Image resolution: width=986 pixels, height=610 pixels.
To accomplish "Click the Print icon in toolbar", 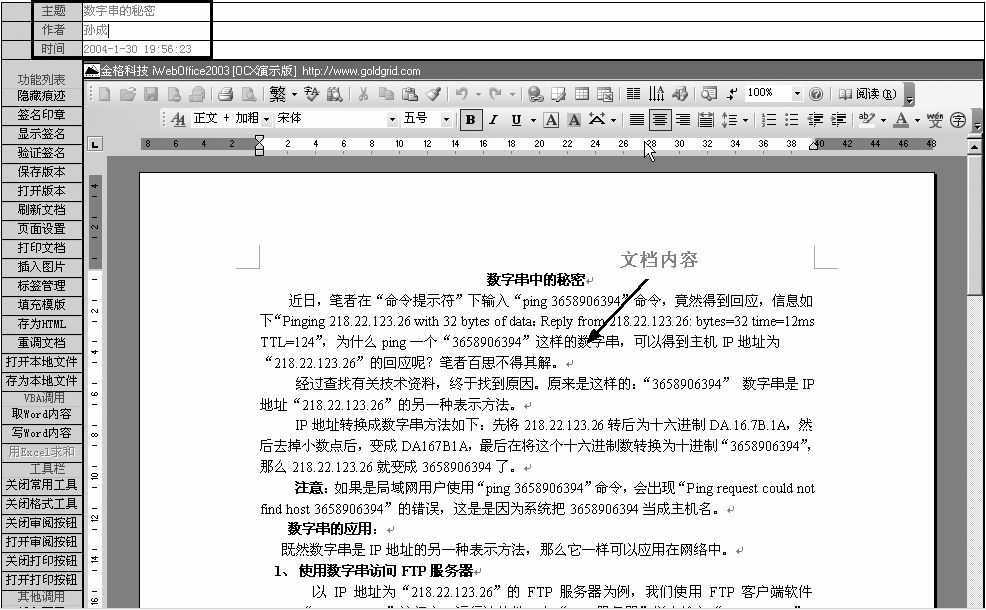I will coord(225,94).
